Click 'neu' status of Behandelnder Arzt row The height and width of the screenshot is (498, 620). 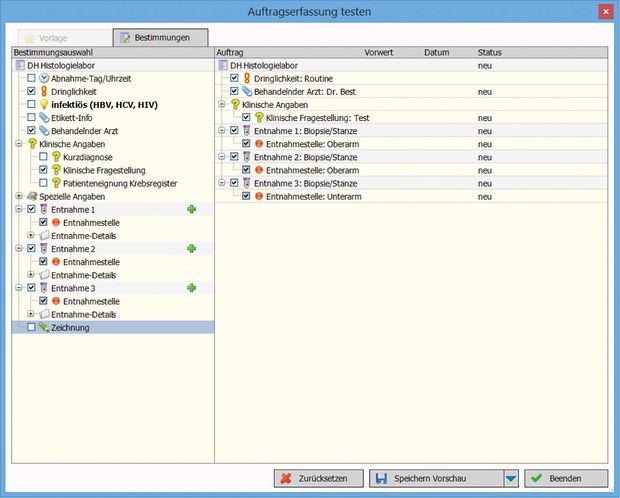tap(485, 92)
